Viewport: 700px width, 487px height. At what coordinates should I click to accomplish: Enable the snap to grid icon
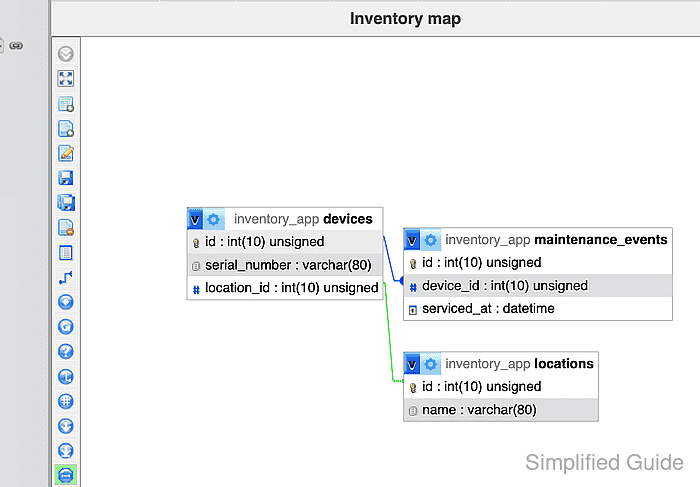point(66,401)
